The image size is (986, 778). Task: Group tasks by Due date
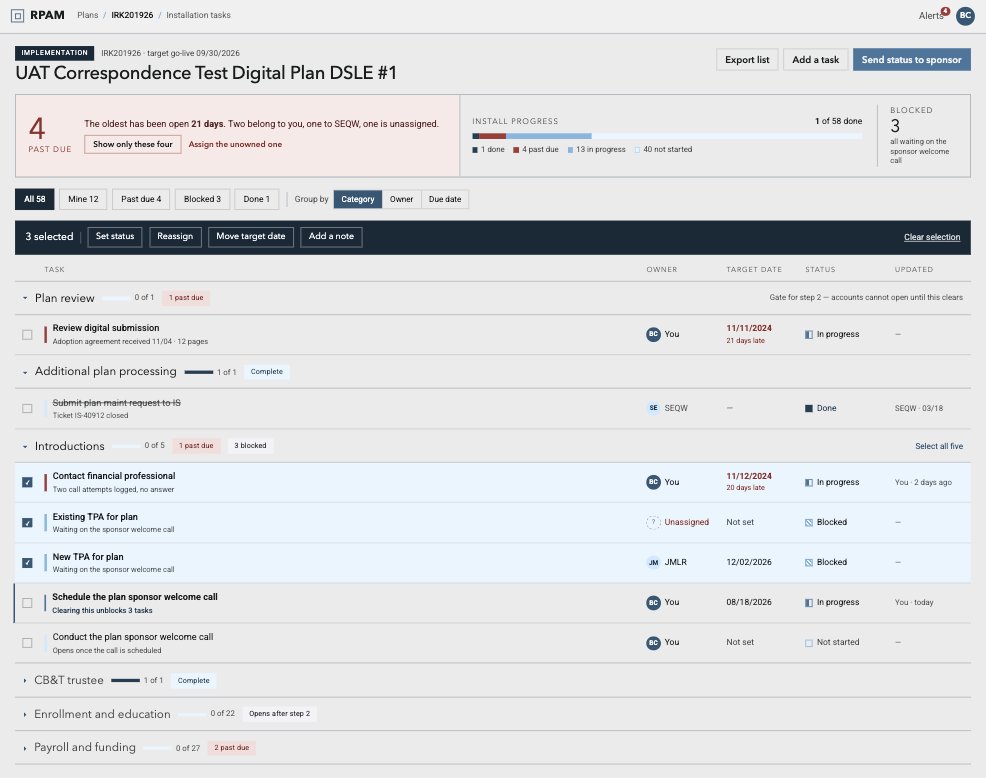[x=445, y=199]
